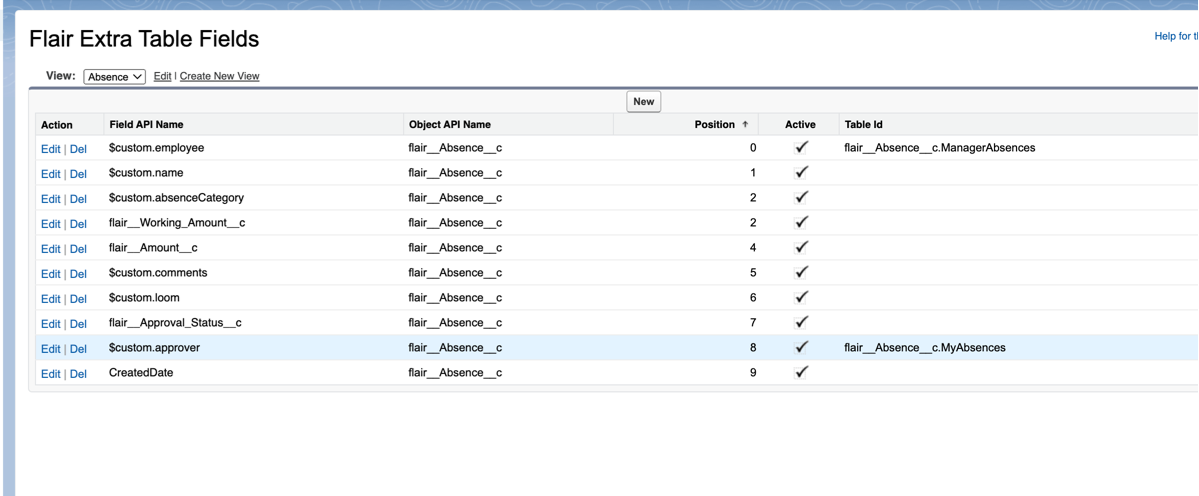Edit the $custom.employee row
Viewport: 1199px width, 496px height.
point(50,149)
